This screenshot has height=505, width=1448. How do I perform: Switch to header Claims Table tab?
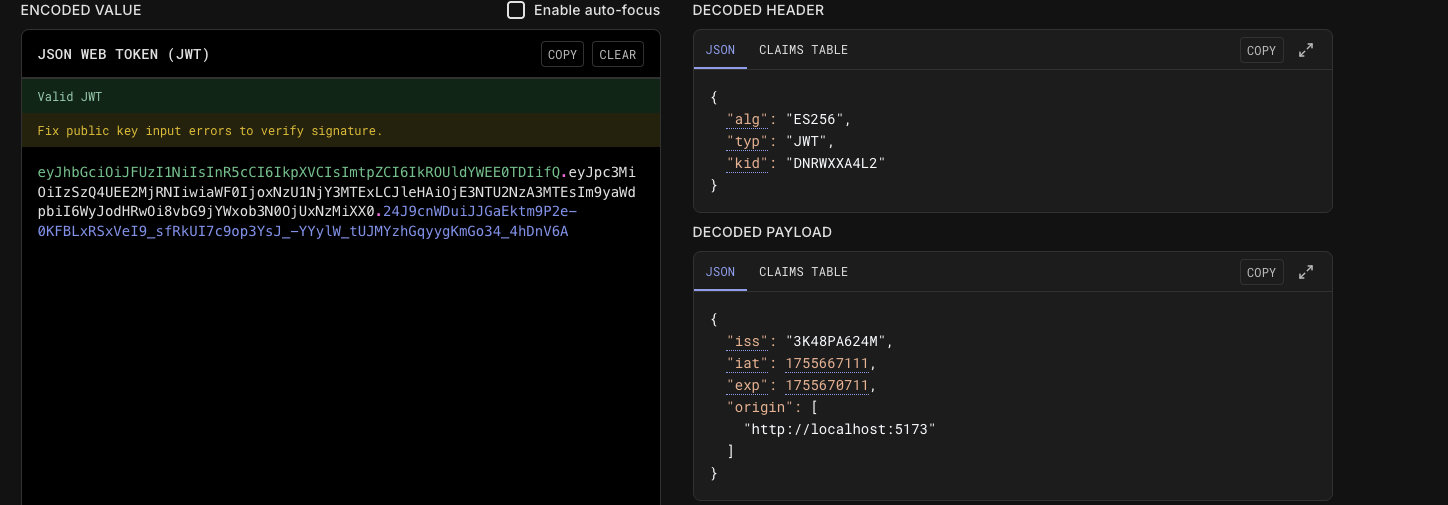coord(803,50)
